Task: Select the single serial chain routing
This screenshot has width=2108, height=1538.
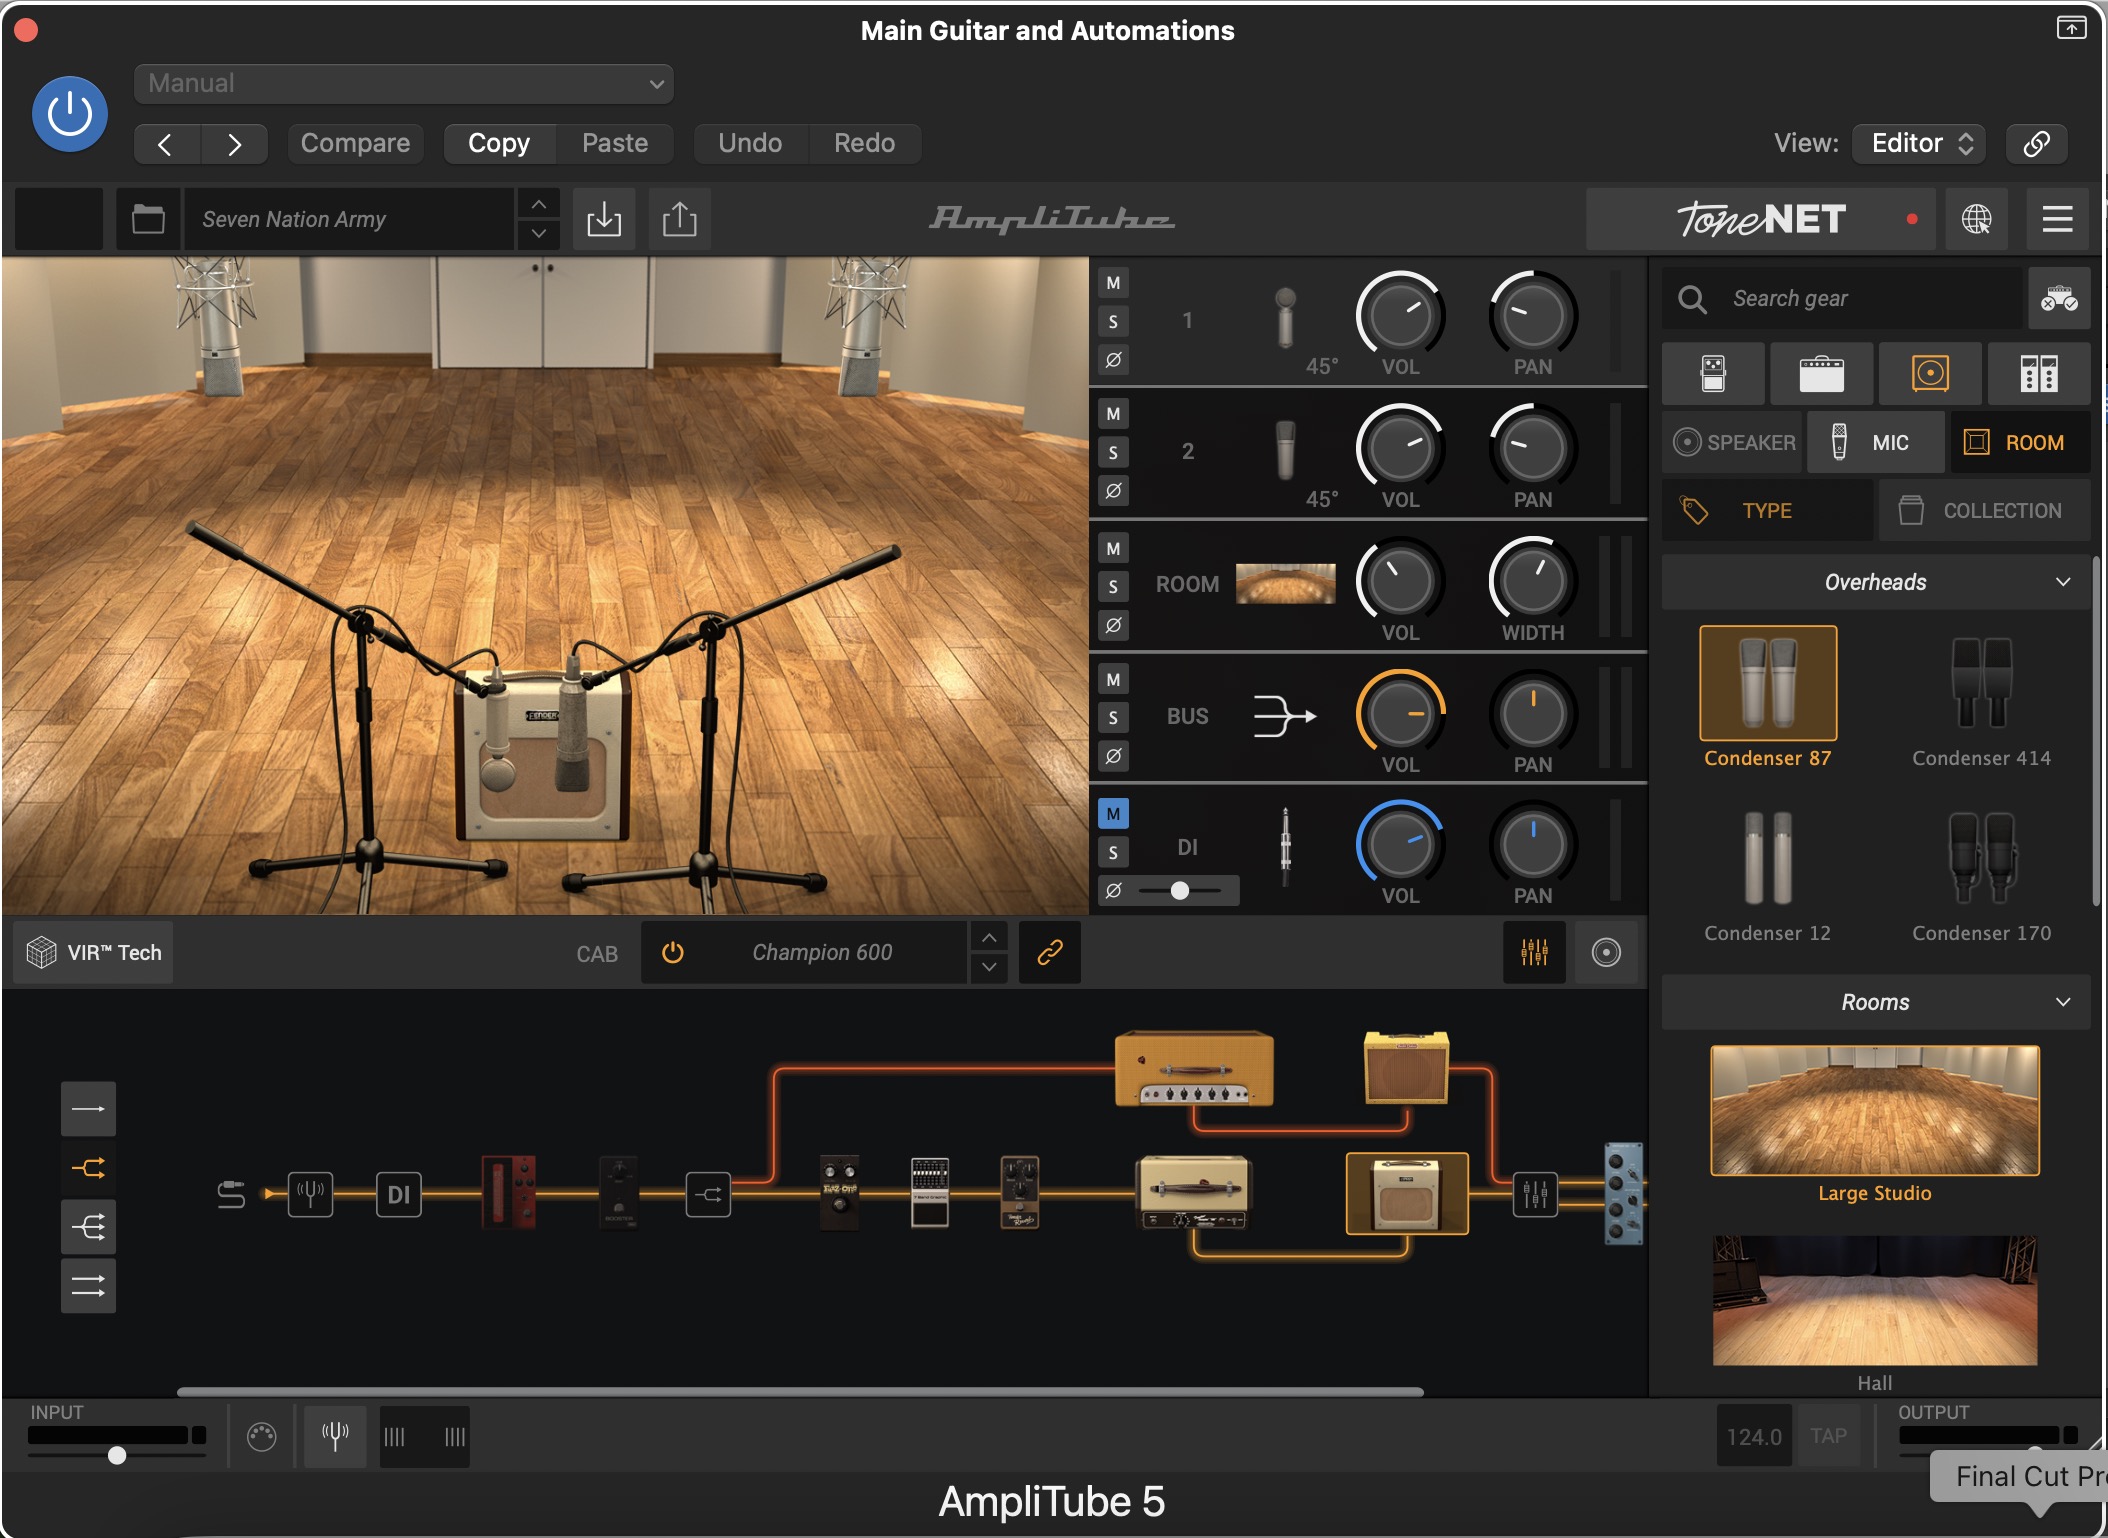Action: point(88,1108)
